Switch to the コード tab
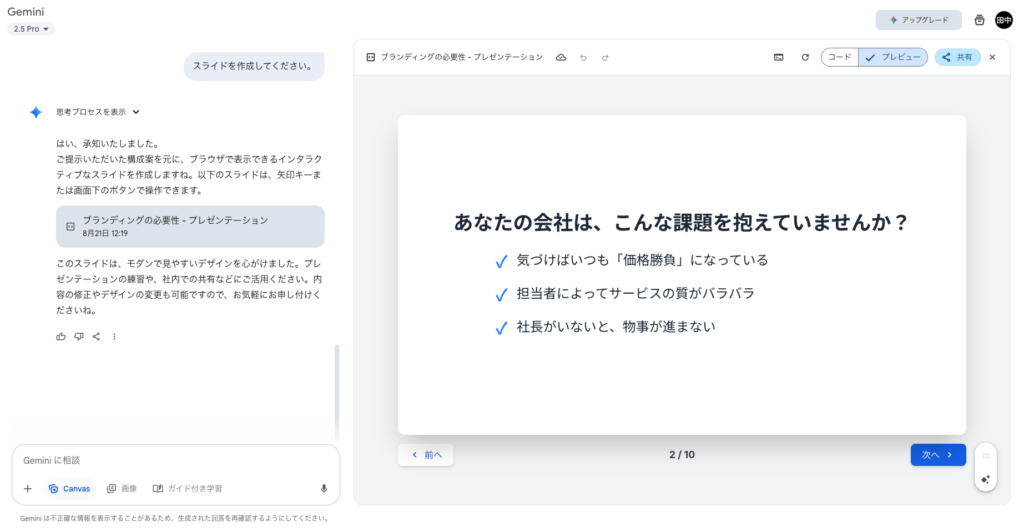The image size is (1024, 532). click(x=840, y=57)
